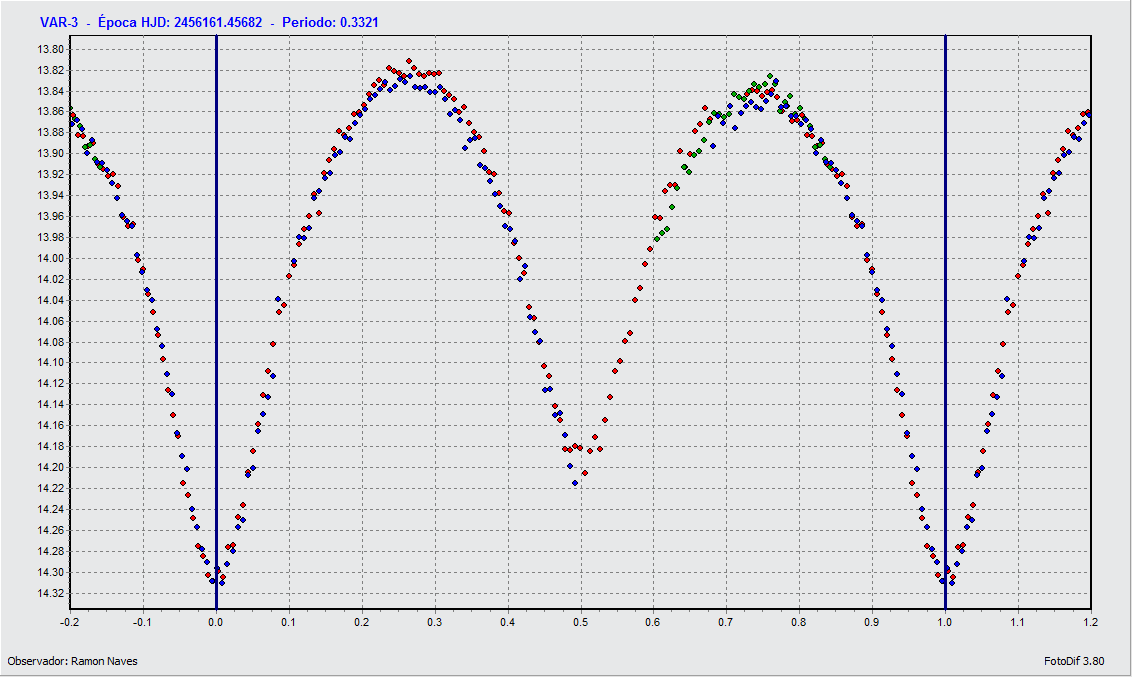Image resolution: width=1132 pixels, height=677 pixels.
Task: Click the x-axis label 1.0
Action: coord(945,622)
